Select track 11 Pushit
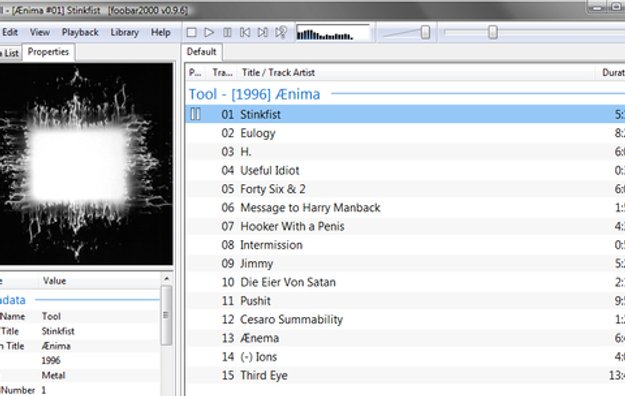The image size is (625, 396). pyautogui.click(x=405, y=301)
